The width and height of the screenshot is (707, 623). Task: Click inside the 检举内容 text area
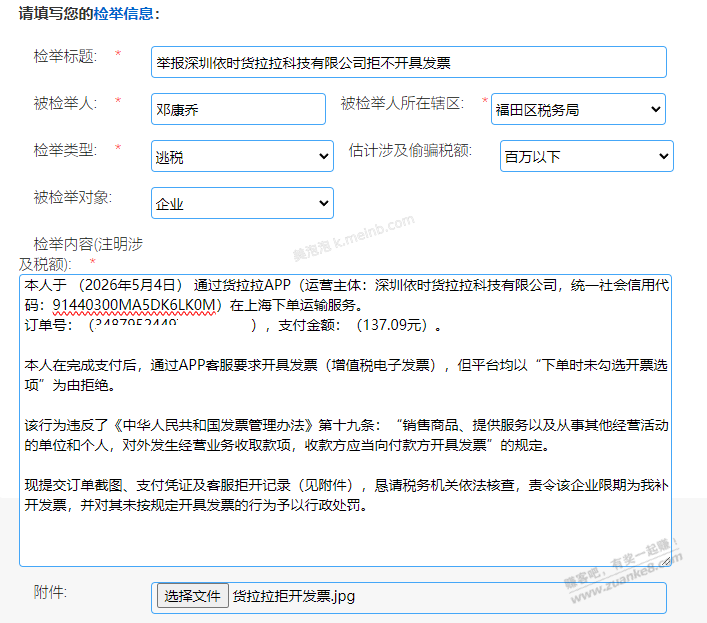pos(345,420)
